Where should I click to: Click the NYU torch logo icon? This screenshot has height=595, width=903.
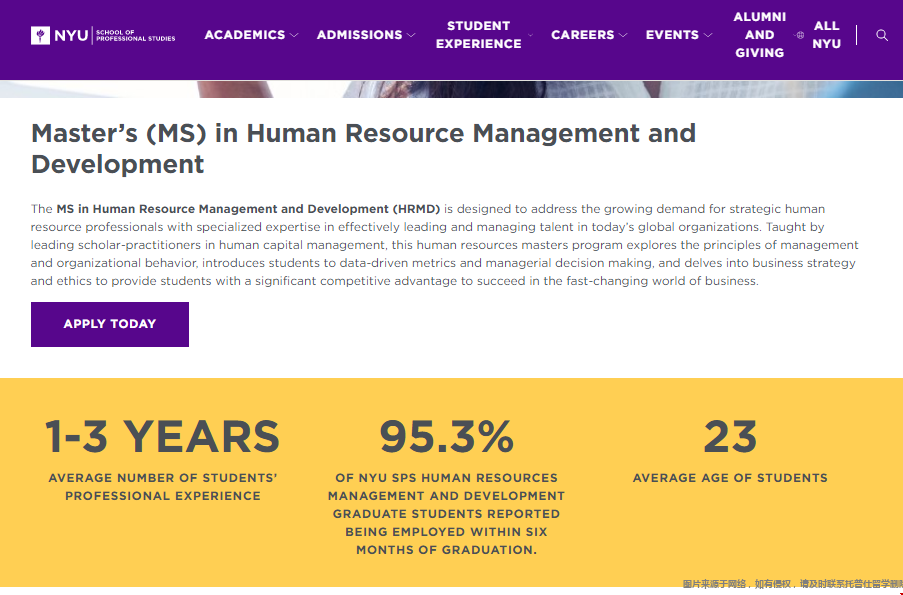(40, 35)
